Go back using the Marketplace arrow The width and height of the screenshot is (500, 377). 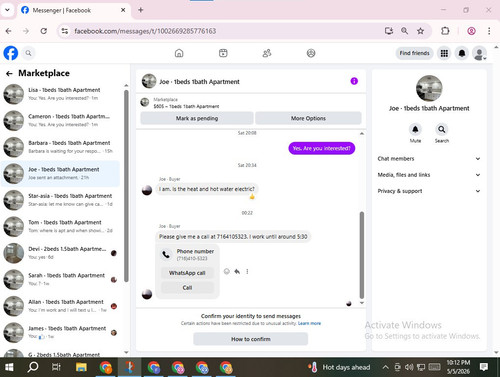[x=9, y=73]
